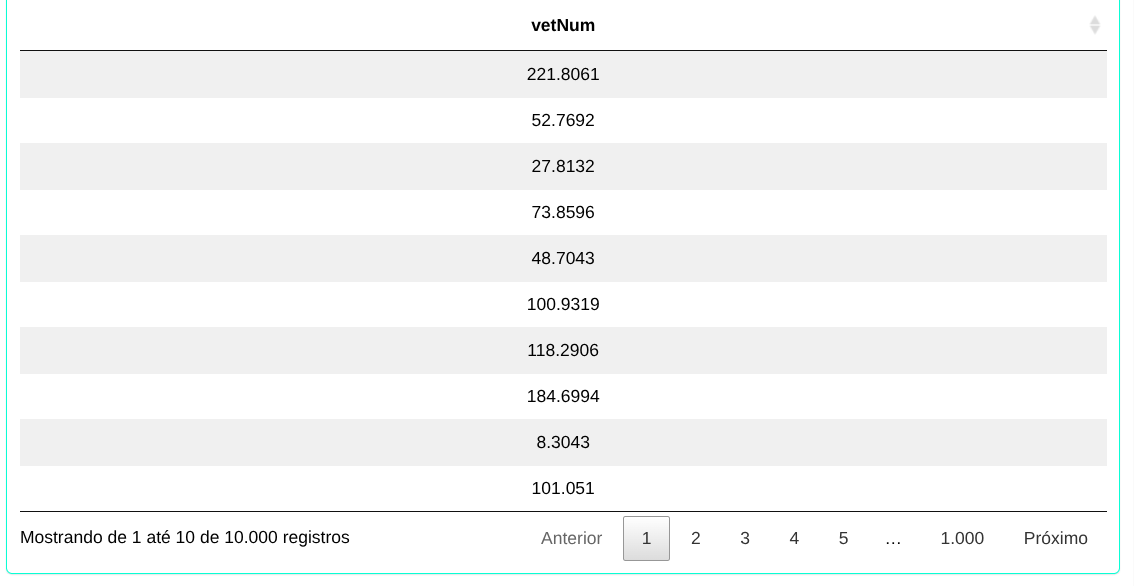Select the row with value 221.8061

[x=562, y=74]
